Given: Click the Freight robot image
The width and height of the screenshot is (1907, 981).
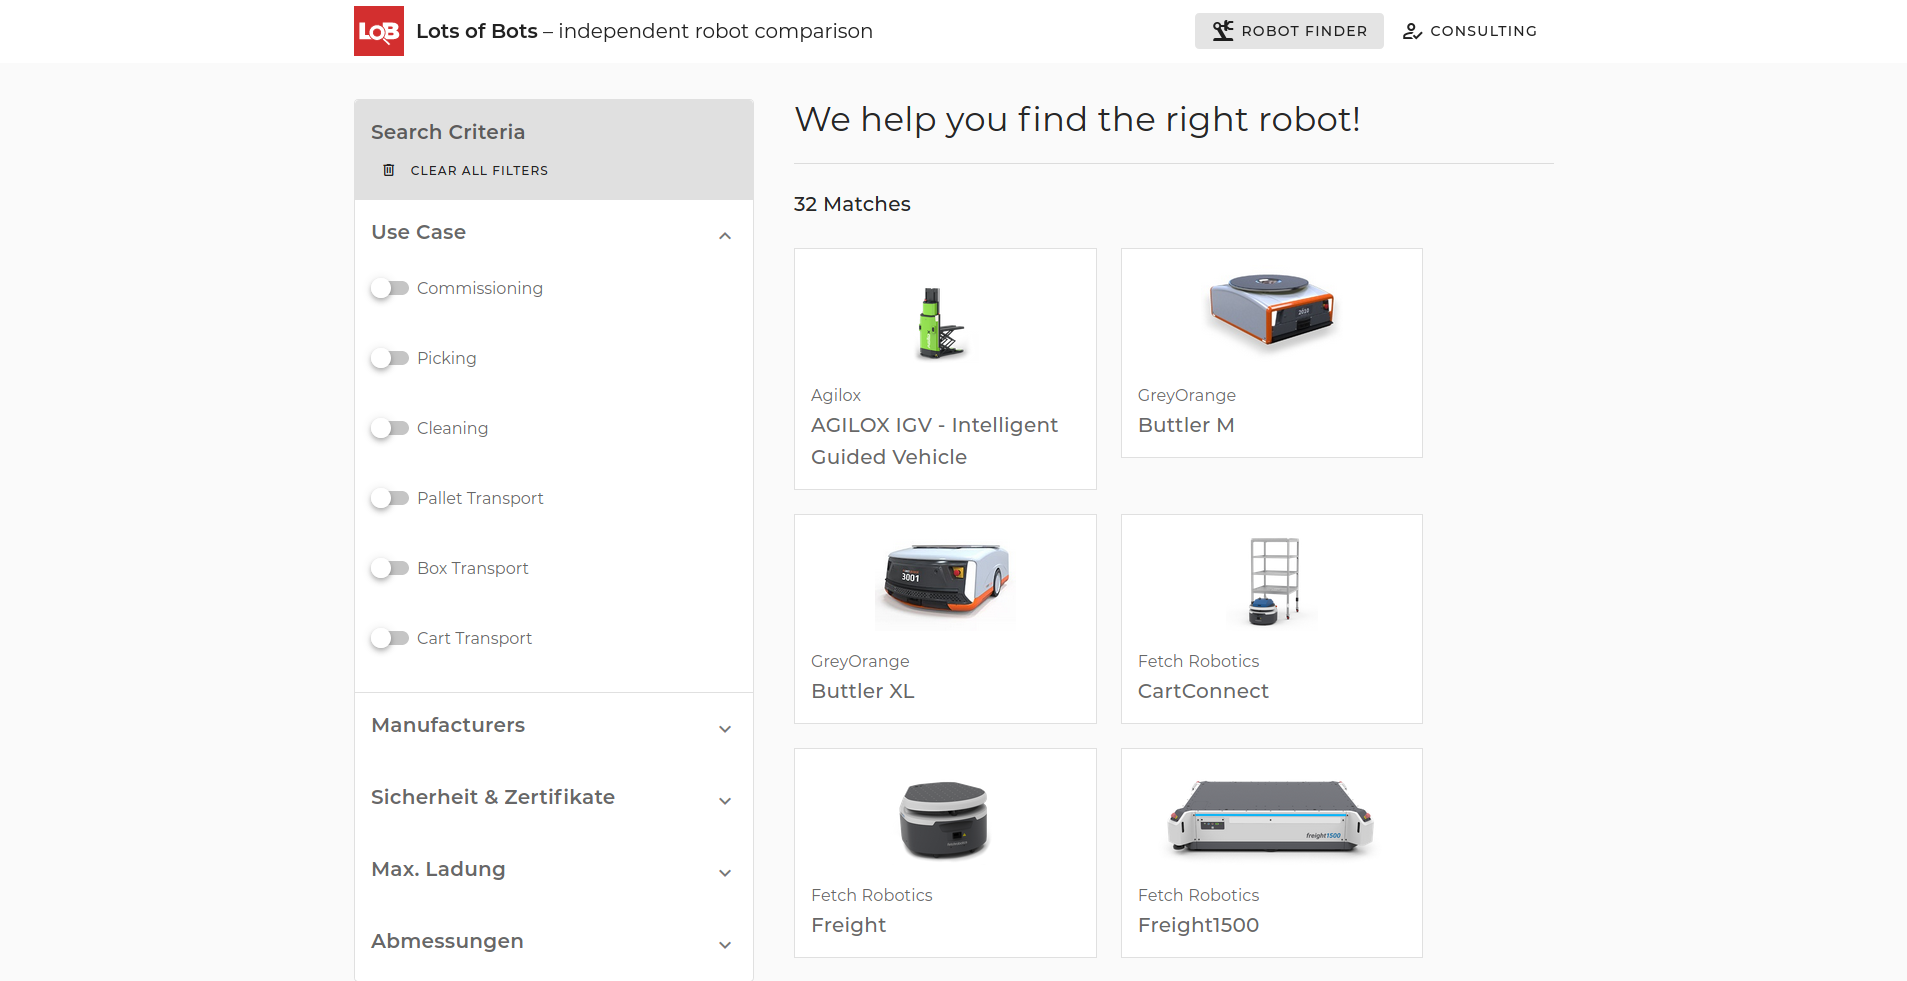Looking at the screenshot, I should coord(944,819).
